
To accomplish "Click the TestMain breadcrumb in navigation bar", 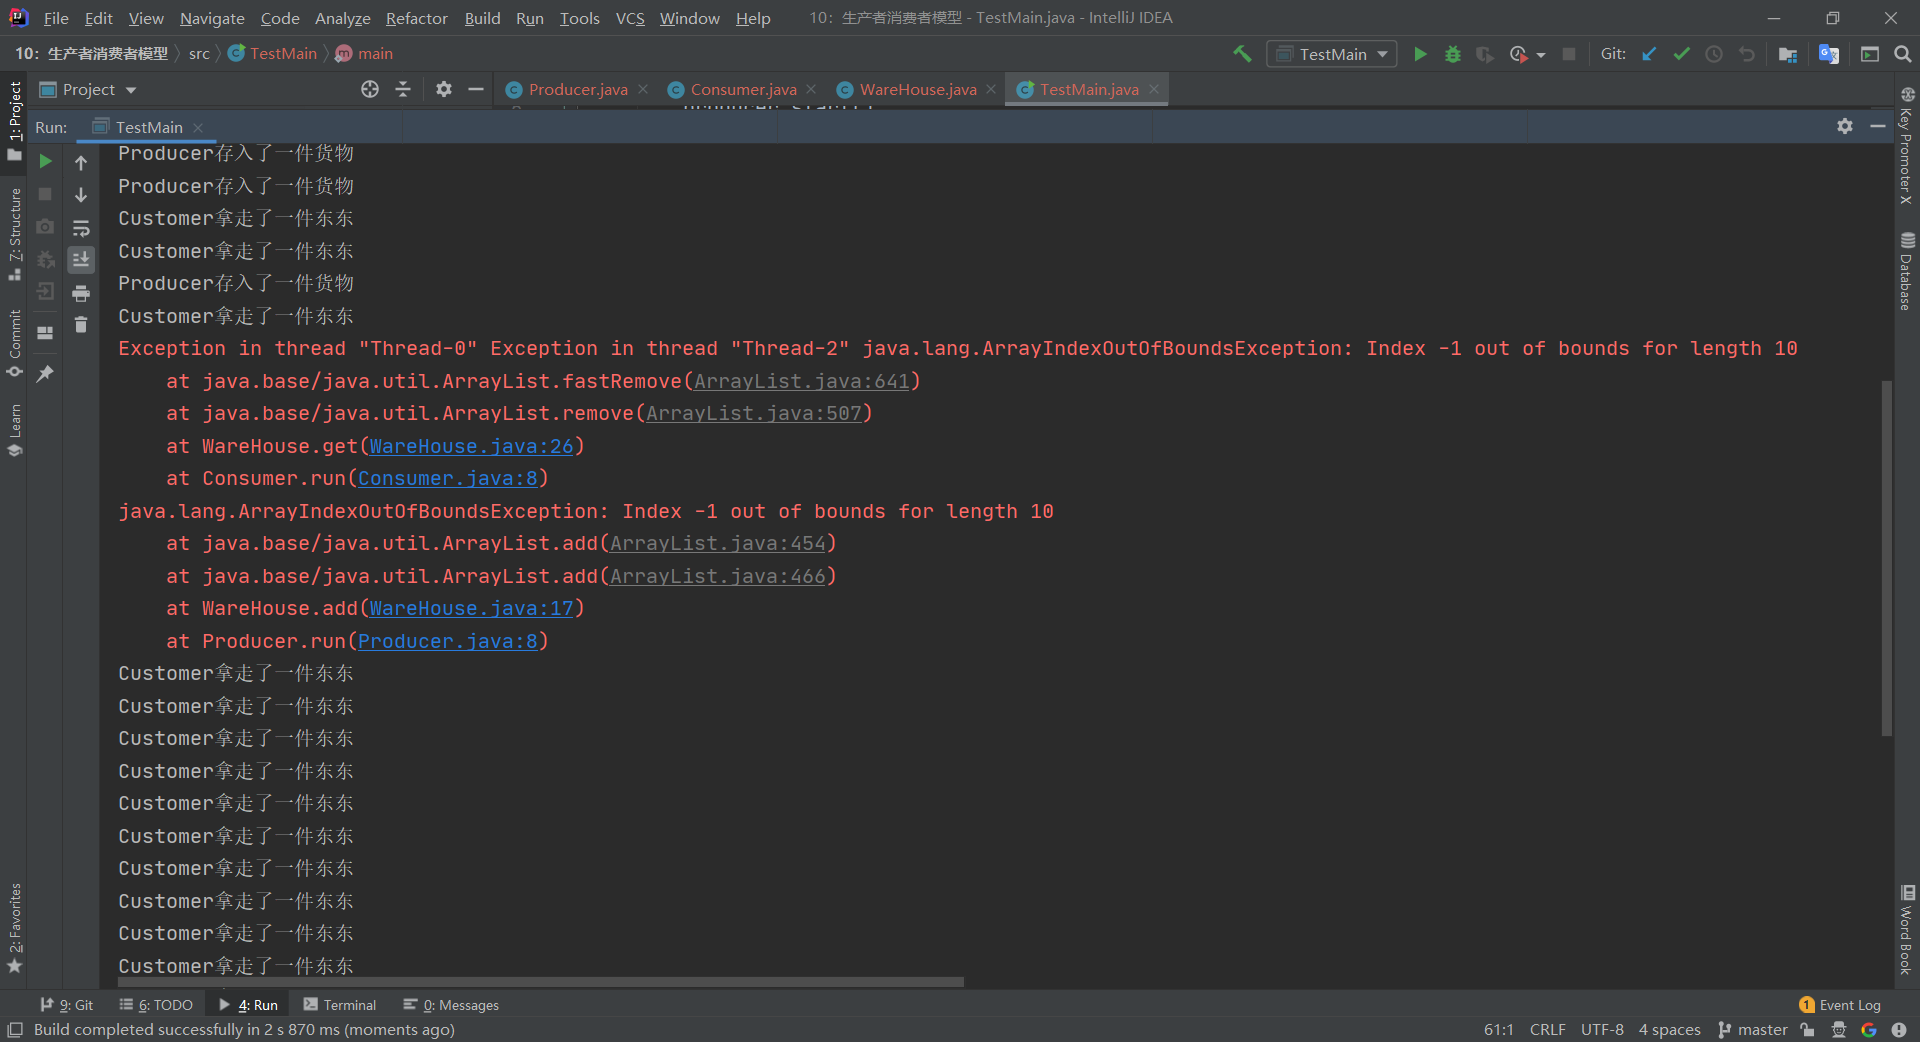I will point(272,54).
